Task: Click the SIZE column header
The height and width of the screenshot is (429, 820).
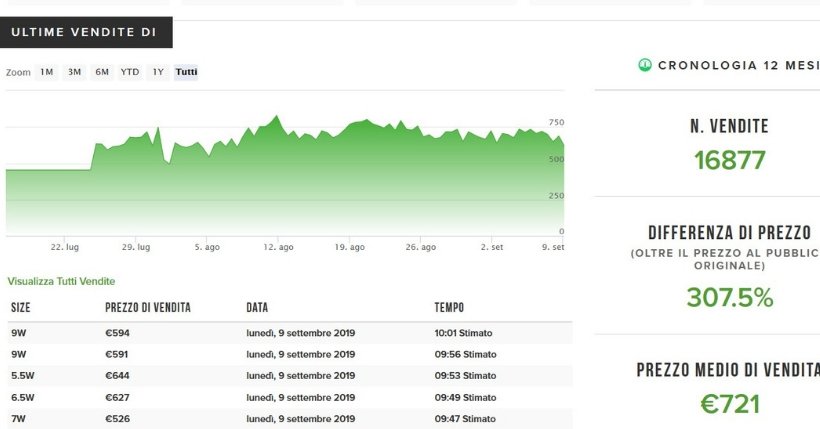Action: point(21,307)
